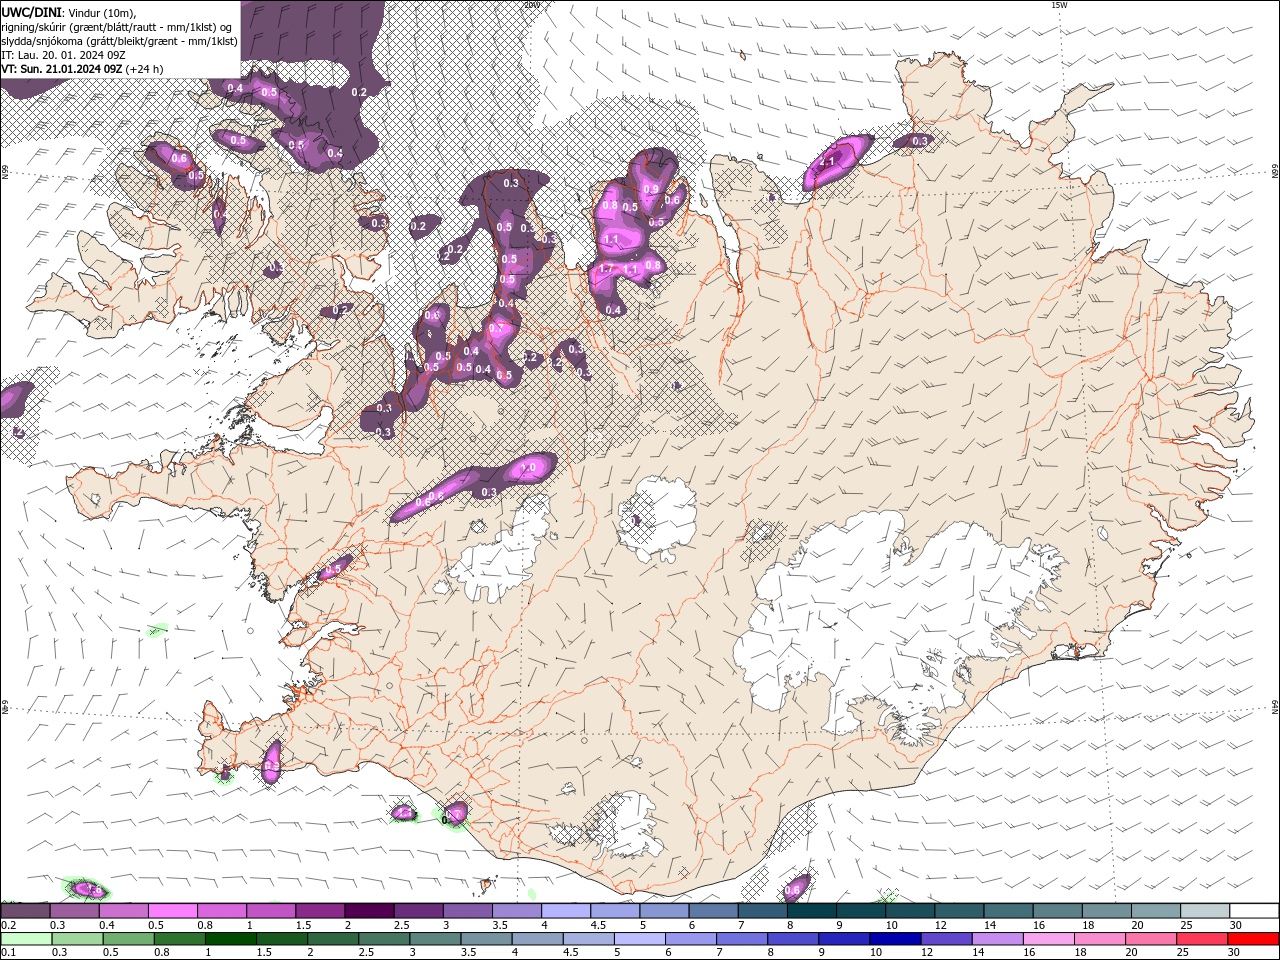Pick deep blue lower legend swatch 10–12

point(895,939)
